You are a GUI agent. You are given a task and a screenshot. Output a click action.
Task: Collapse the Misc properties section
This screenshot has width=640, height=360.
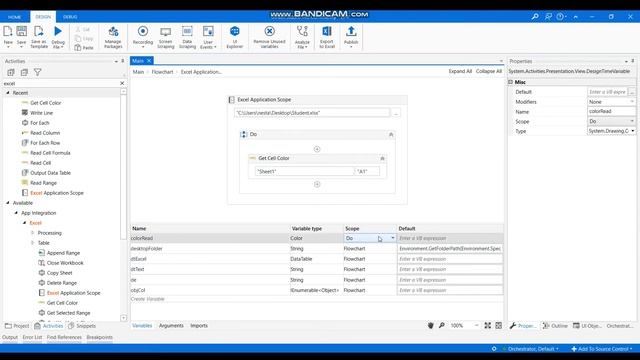pos(510,82)
